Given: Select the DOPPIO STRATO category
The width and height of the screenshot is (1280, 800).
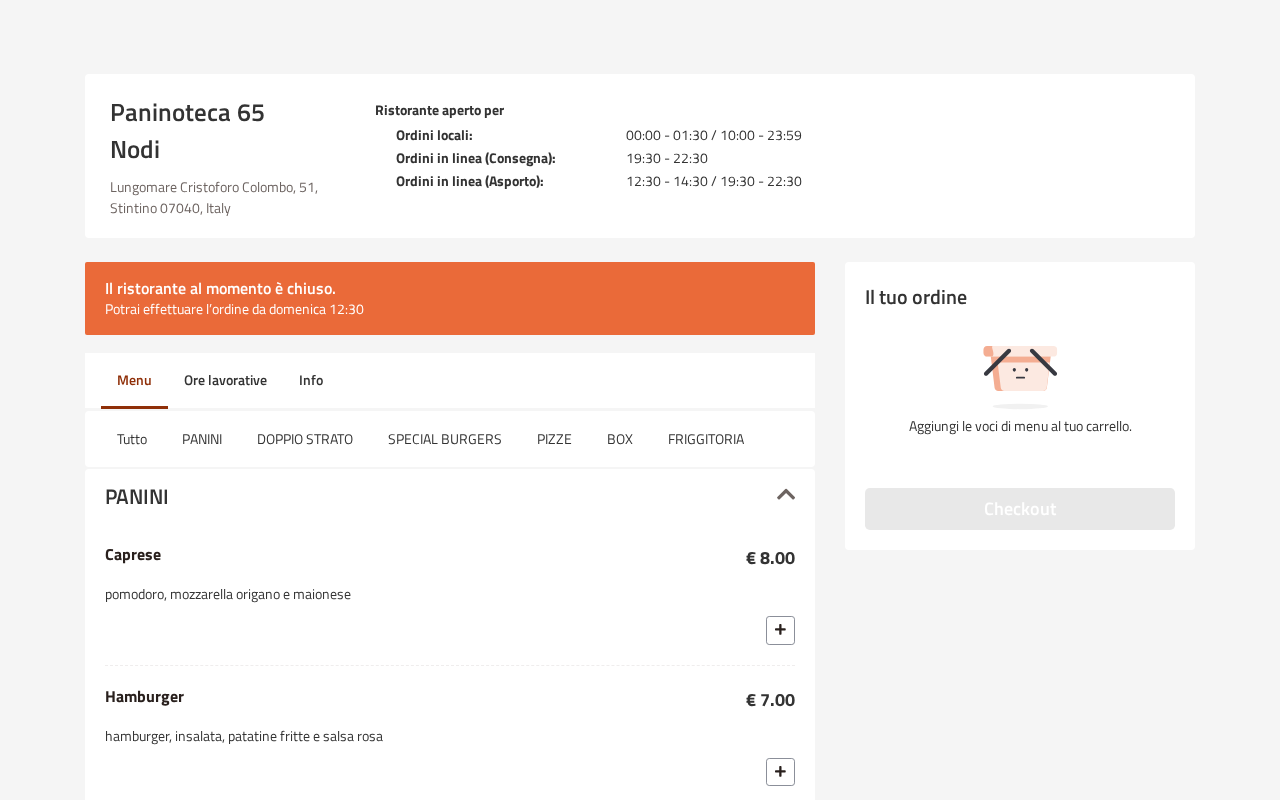Looking at the screenshot, I should (x=305, y=439).
